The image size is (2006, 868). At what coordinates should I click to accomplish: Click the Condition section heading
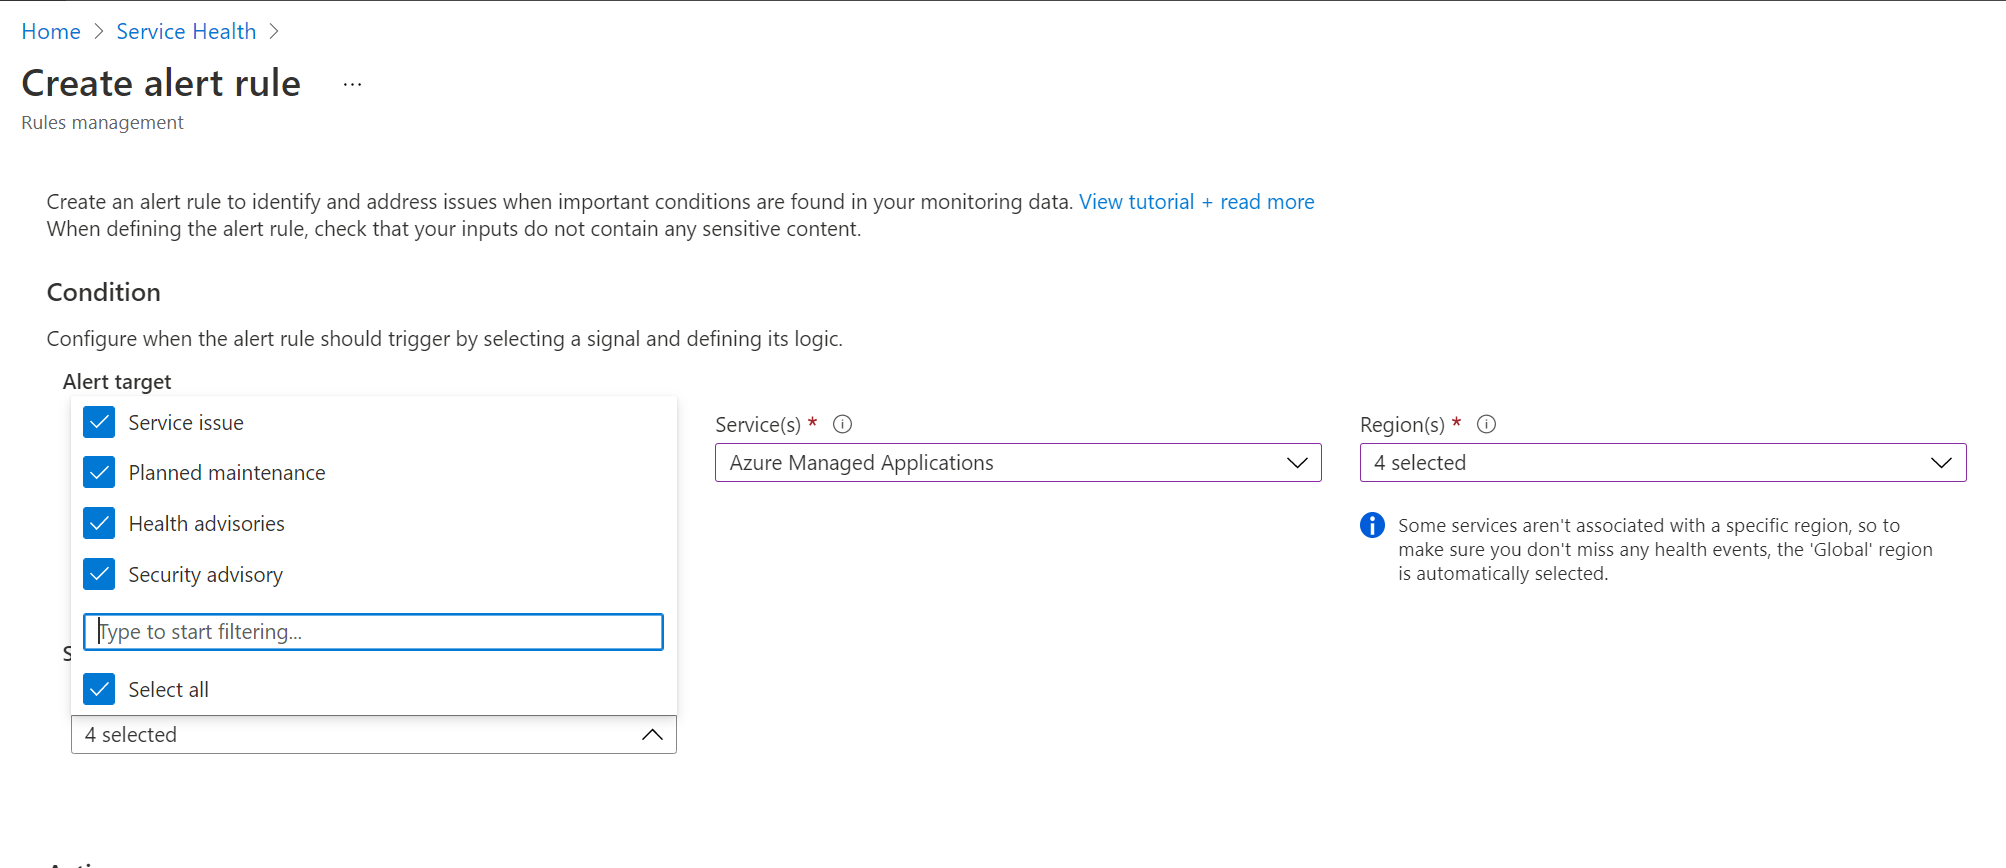[x=104, y=292]
